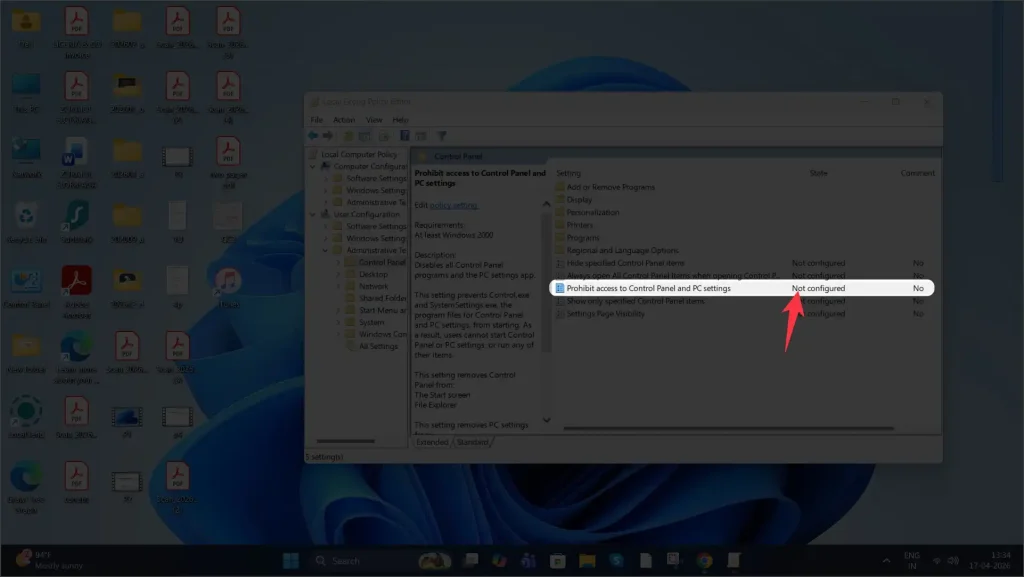Open the Control Panel desktop icon
1024x577 pixels.
(26, 288)
